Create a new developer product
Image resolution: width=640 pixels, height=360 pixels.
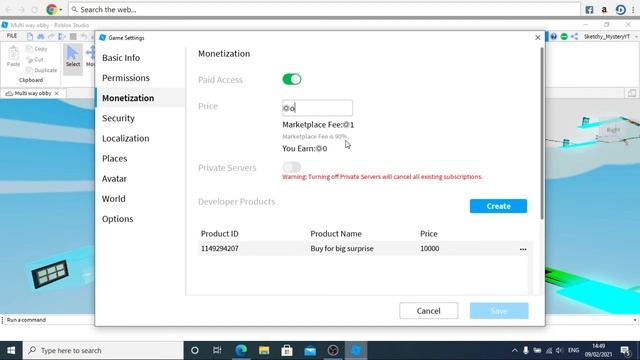(x=498, y=206)
